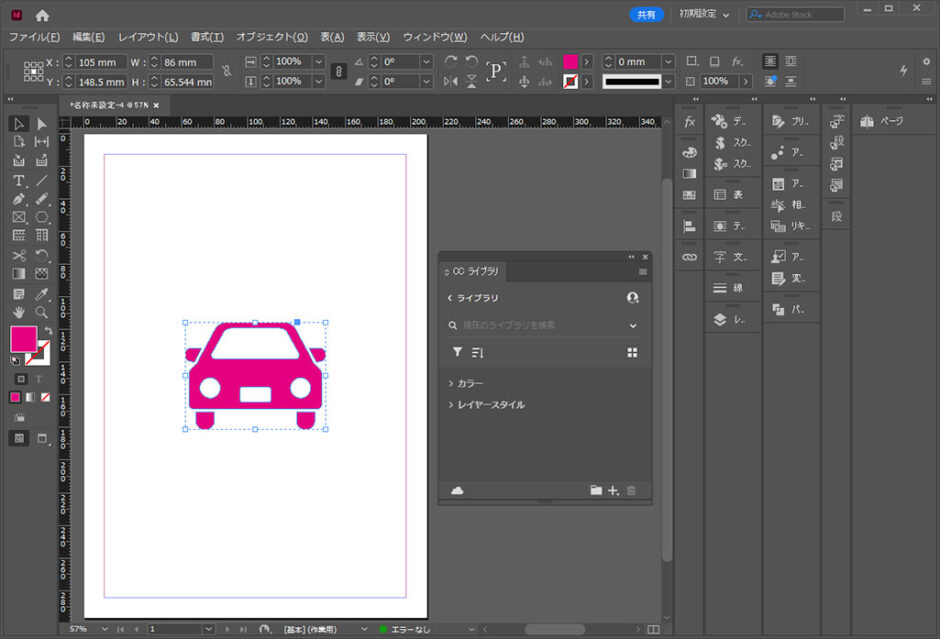The width and height of the screenshot is (940, 639).
Task: Select the Selection tool
Action: [x=19, y=123]
